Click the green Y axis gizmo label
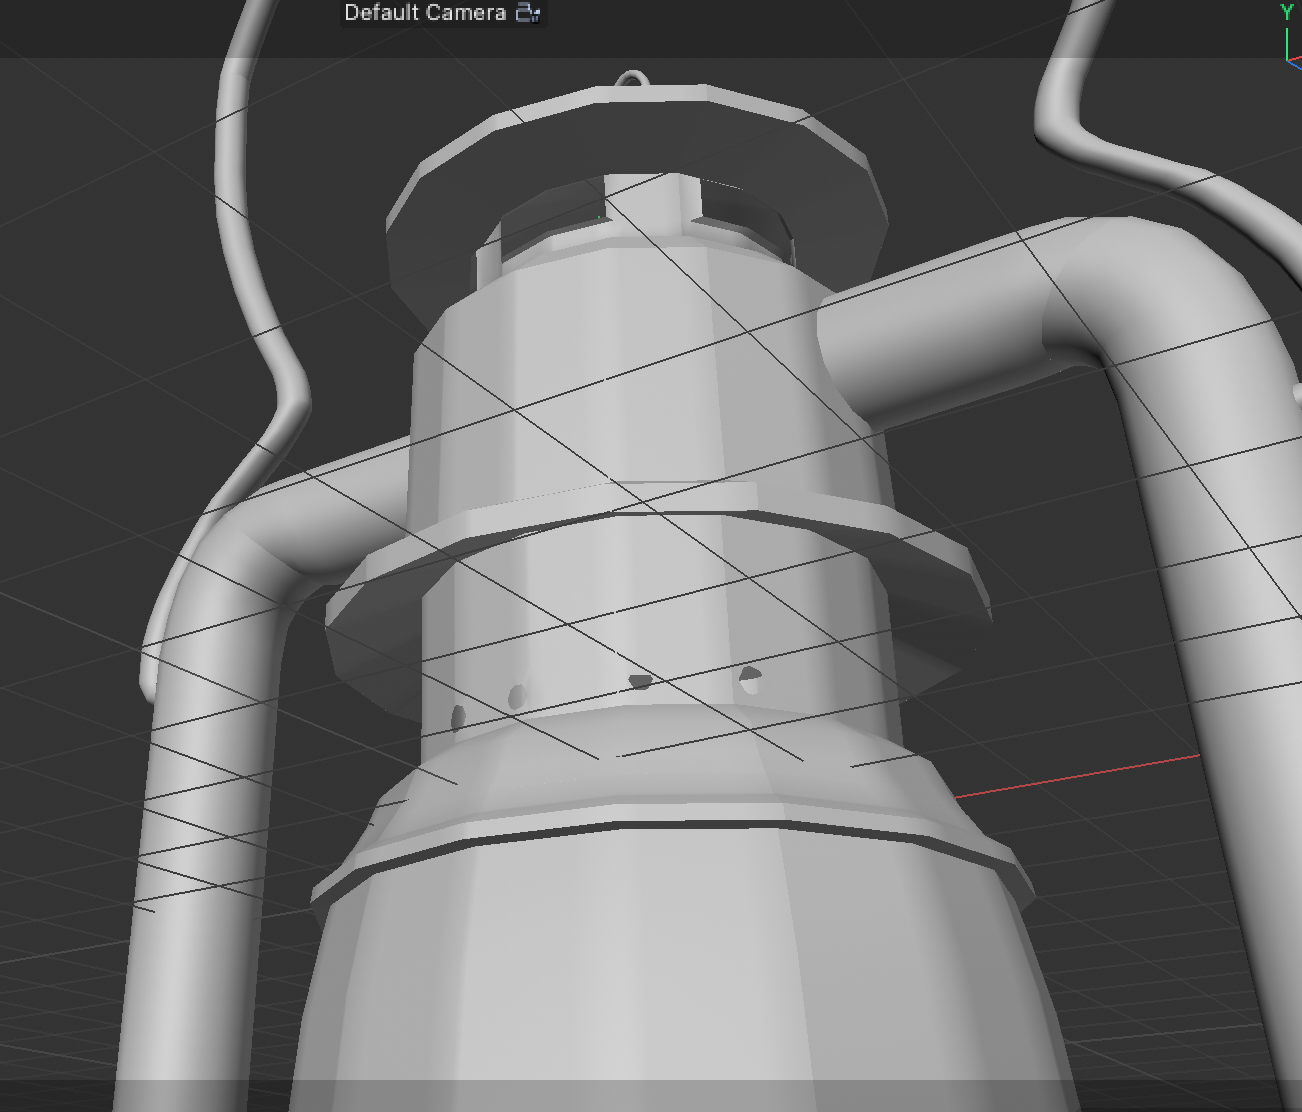The image size is (1302, 1112). pyautogui.click(x=1287, y=12)
